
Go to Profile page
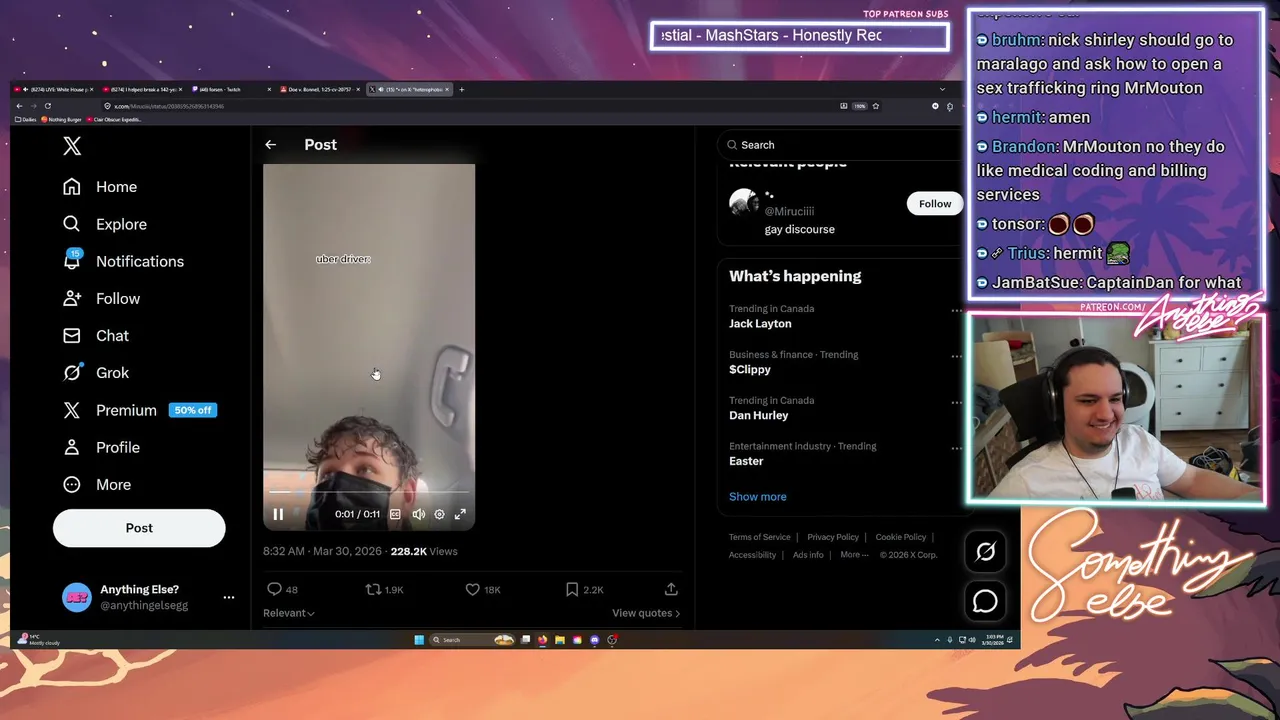[x=101, y=447]
